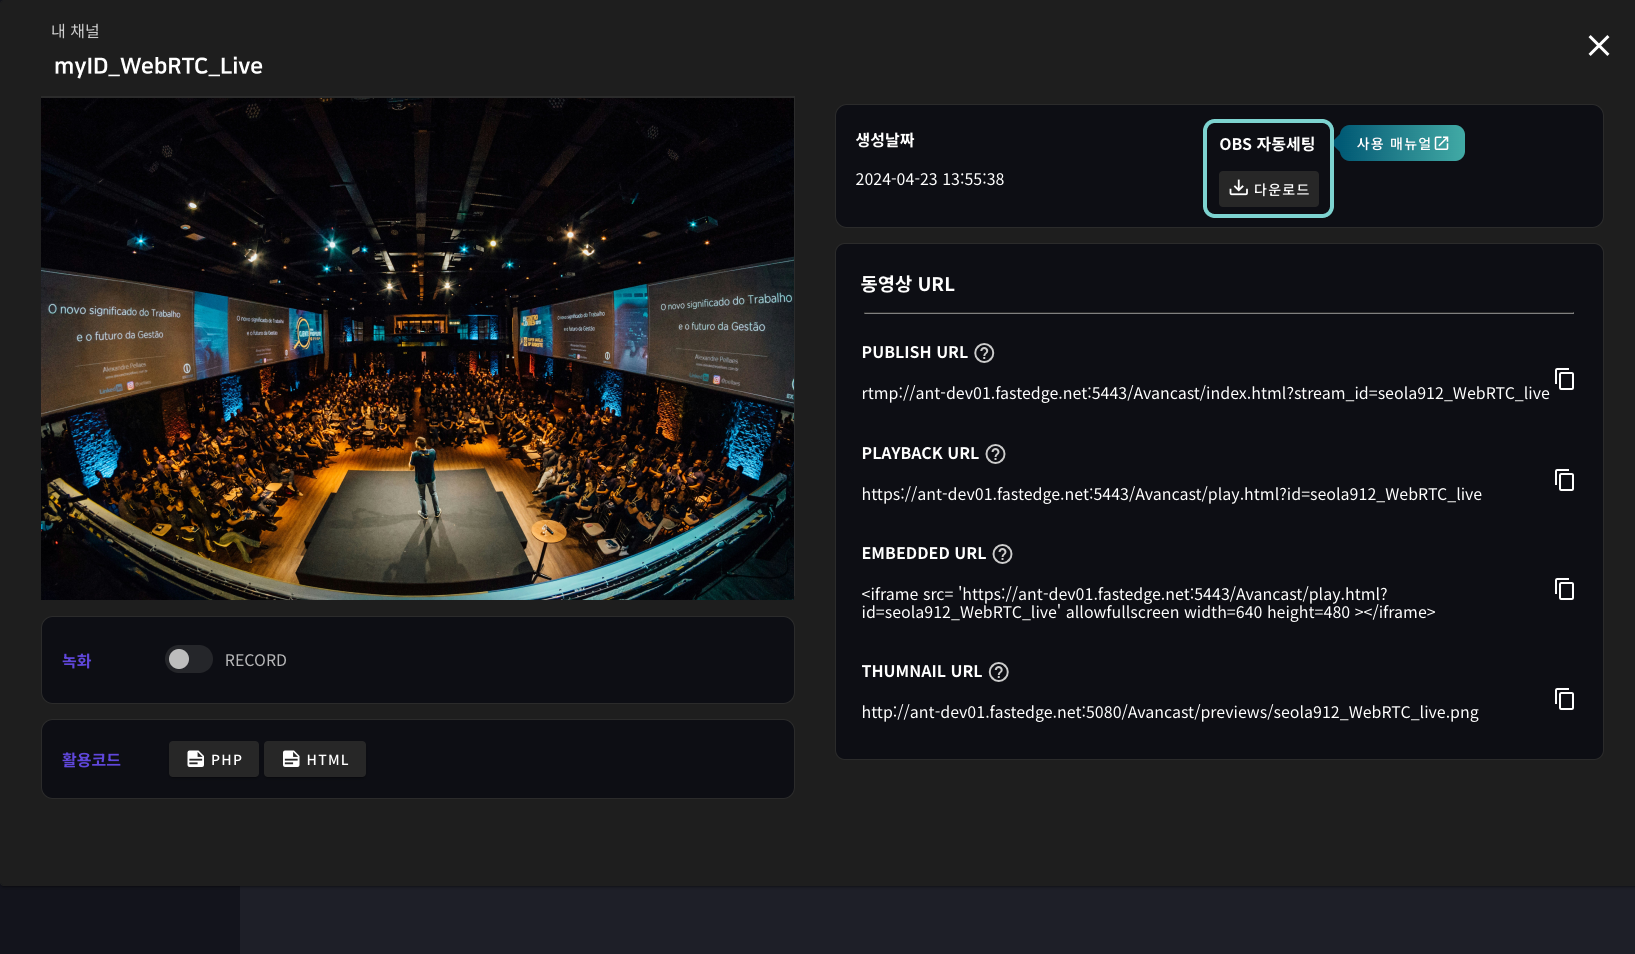
Task: Copy the EMBEDDED URL iframe code
Action: pos(1564,590)
